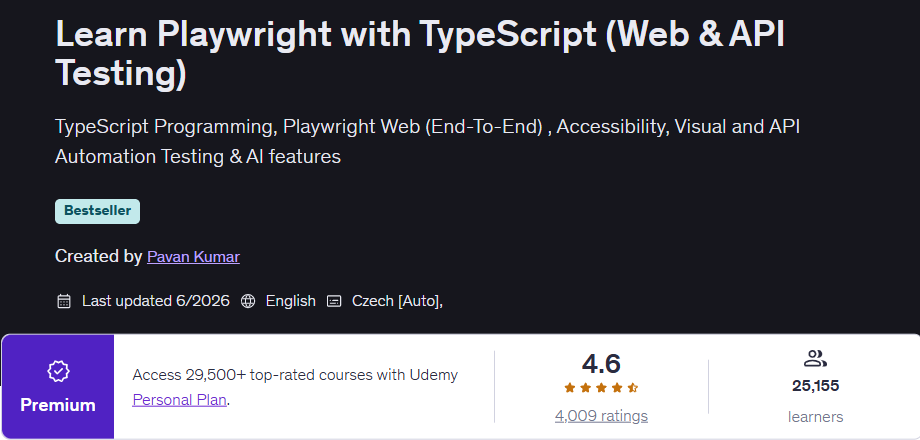Click the calendar icon beside Last updated

coord(63,302)
